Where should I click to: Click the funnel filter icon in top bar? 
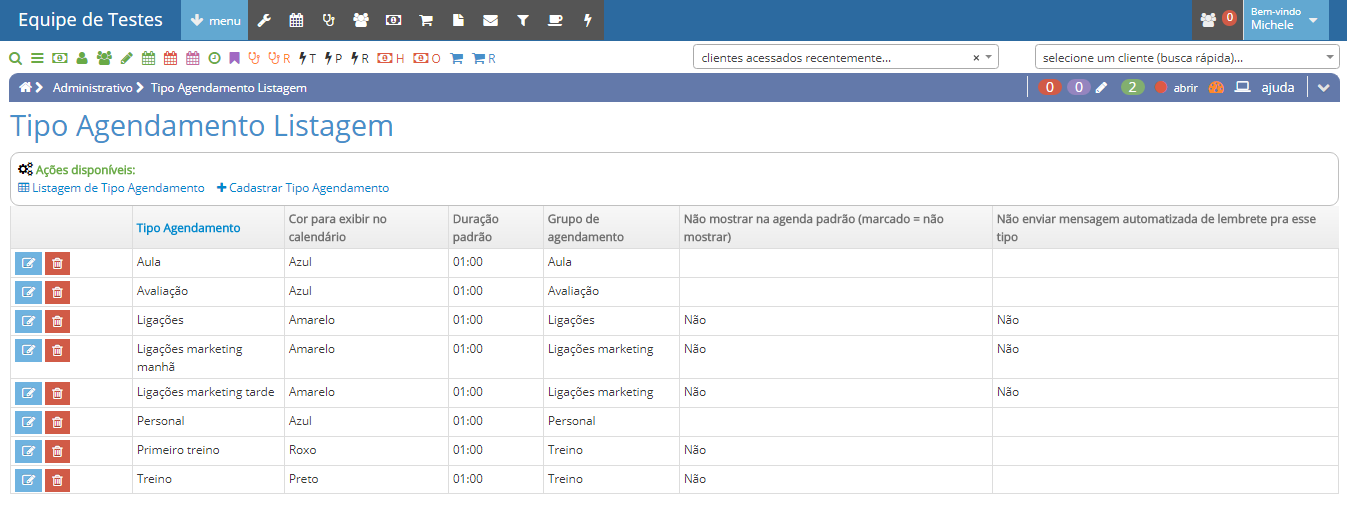tap(523, 20)
